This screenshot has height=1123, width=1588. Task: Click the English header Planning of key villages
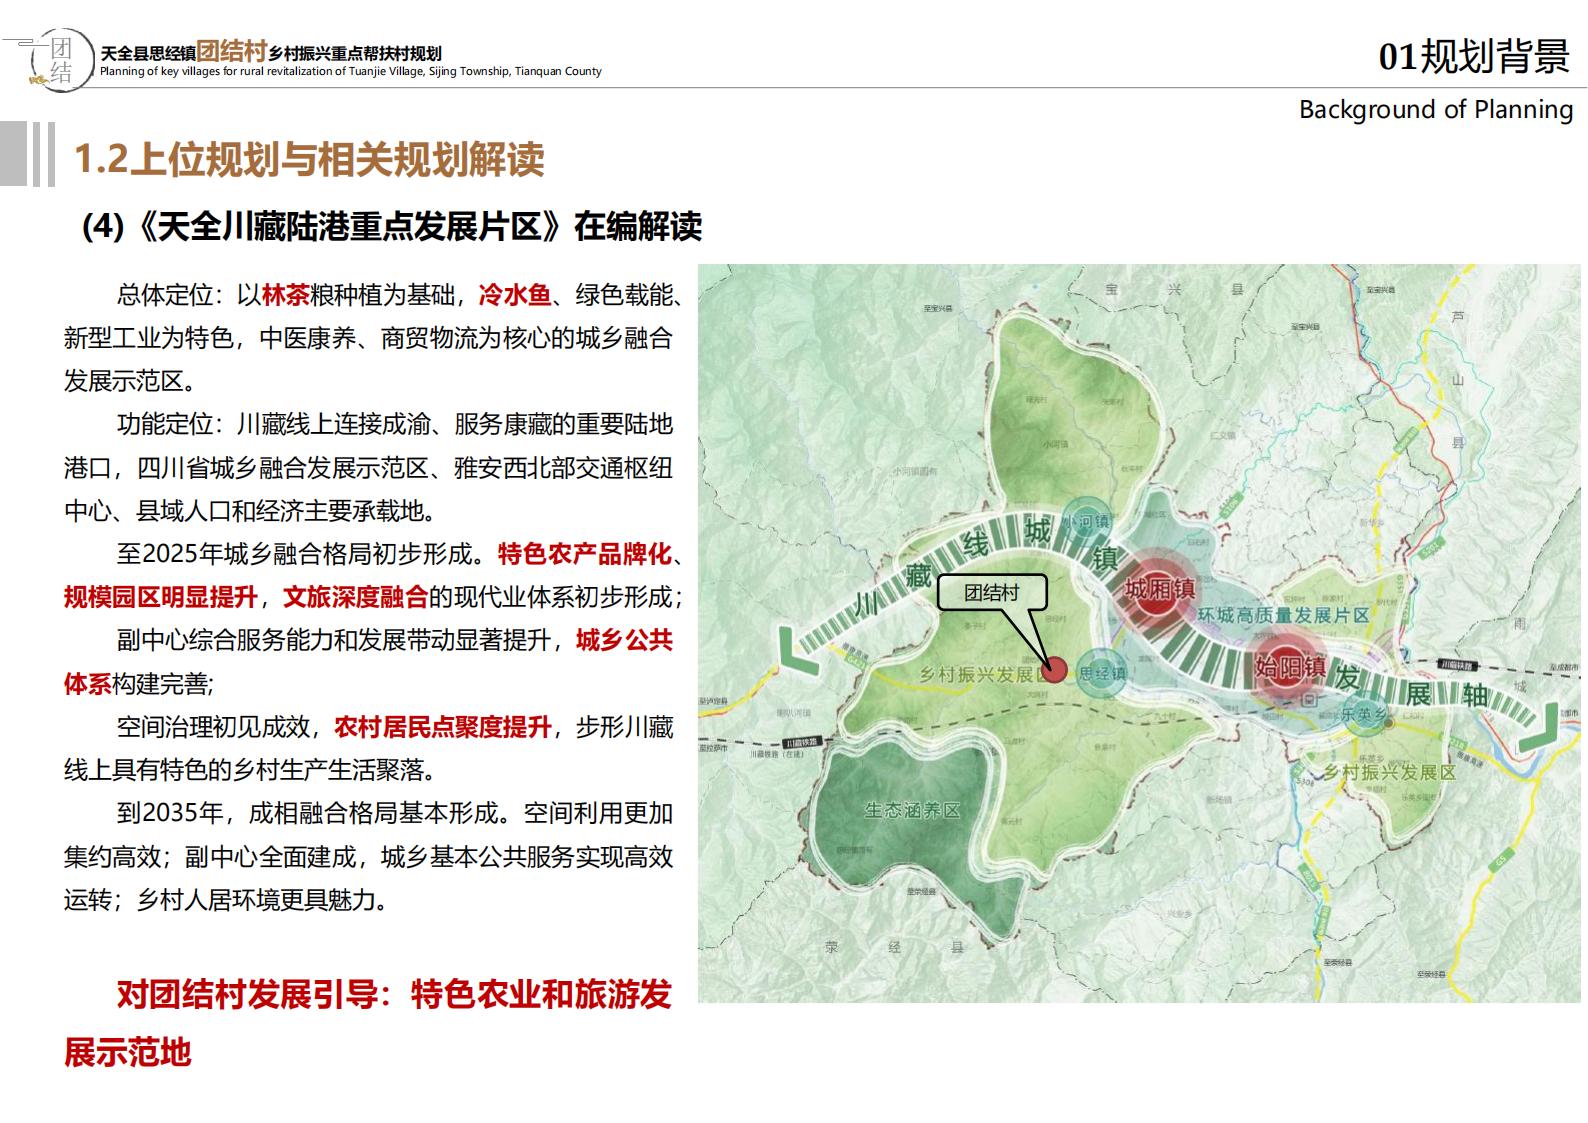pos(351,72)
